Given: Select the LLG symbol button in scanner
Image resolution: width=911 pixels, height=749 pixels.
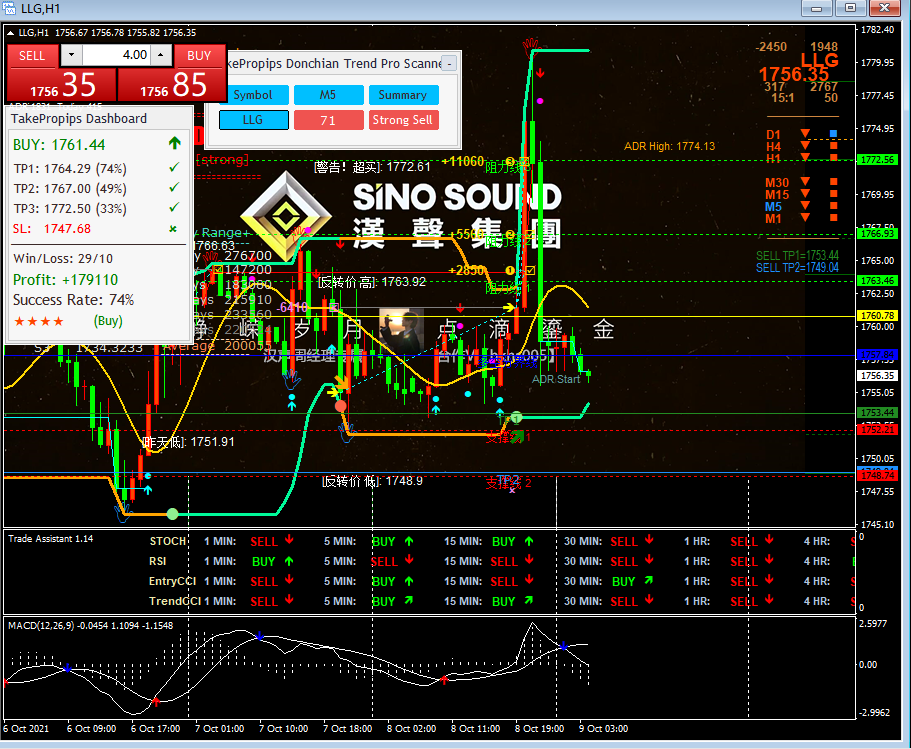Looking at the screenshot, I should point(253,120).
